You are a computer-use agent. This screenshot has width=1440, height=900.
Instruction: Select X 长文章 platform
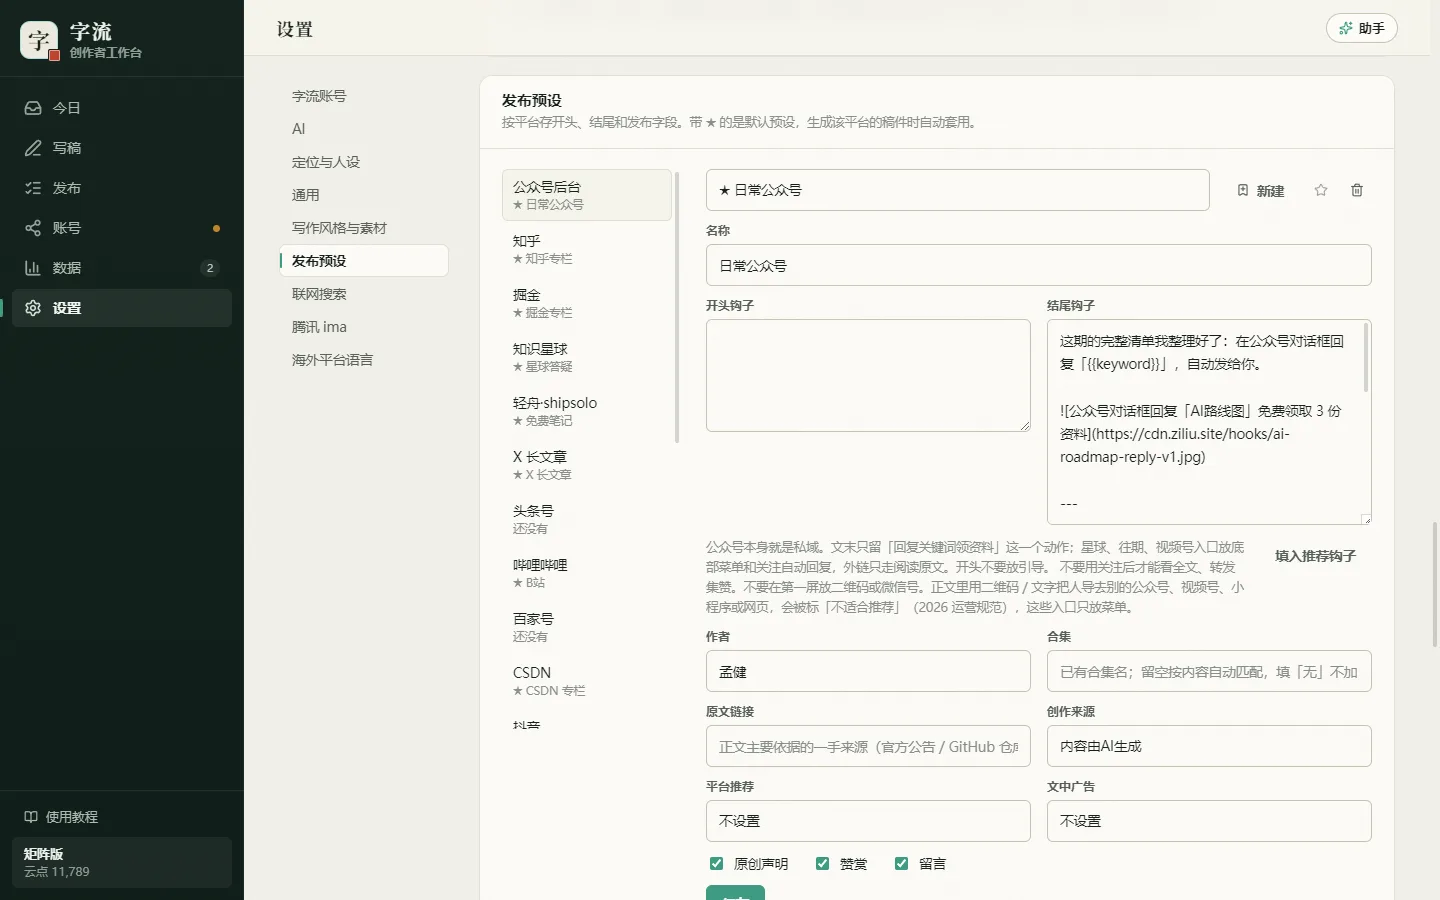tap(587, 465)
